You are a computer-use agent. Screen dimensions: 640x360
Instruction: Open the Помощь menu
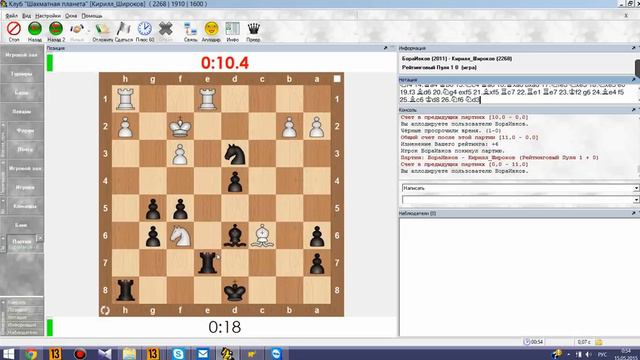coord(92,16)
